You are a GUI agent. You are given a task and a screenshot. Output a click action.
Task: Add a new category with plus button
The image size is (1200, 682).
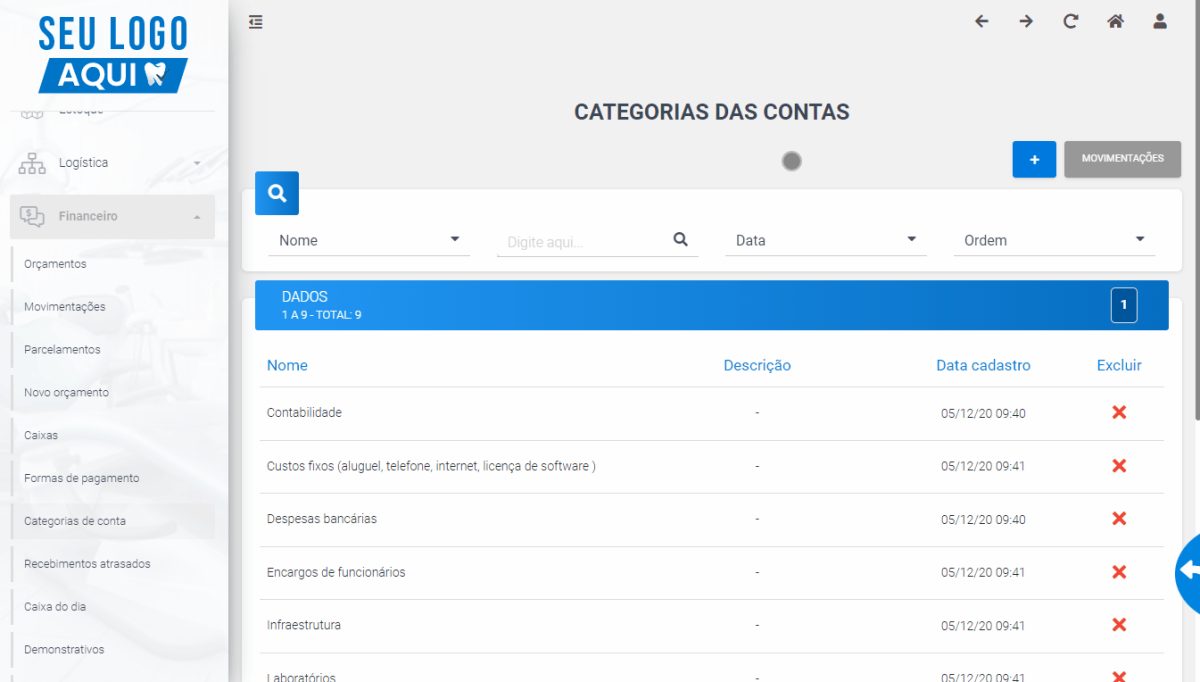click(1034, 159)
